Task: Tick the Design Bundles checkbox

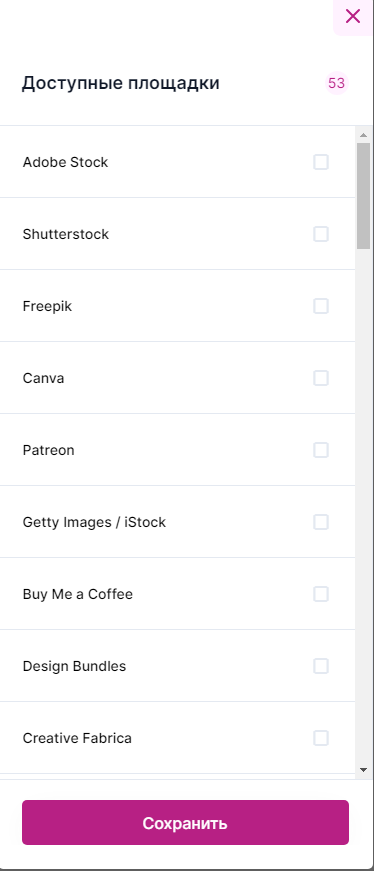Action: click(x=321, y=665)
